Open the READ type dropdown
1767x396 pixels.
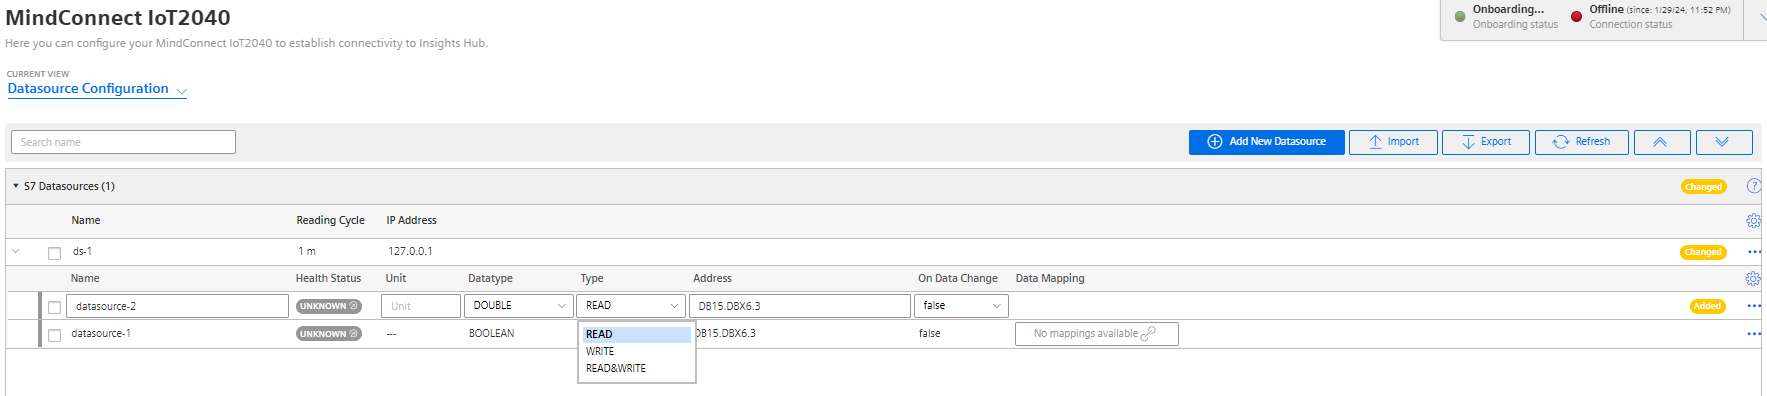click(x=631, y=306)
